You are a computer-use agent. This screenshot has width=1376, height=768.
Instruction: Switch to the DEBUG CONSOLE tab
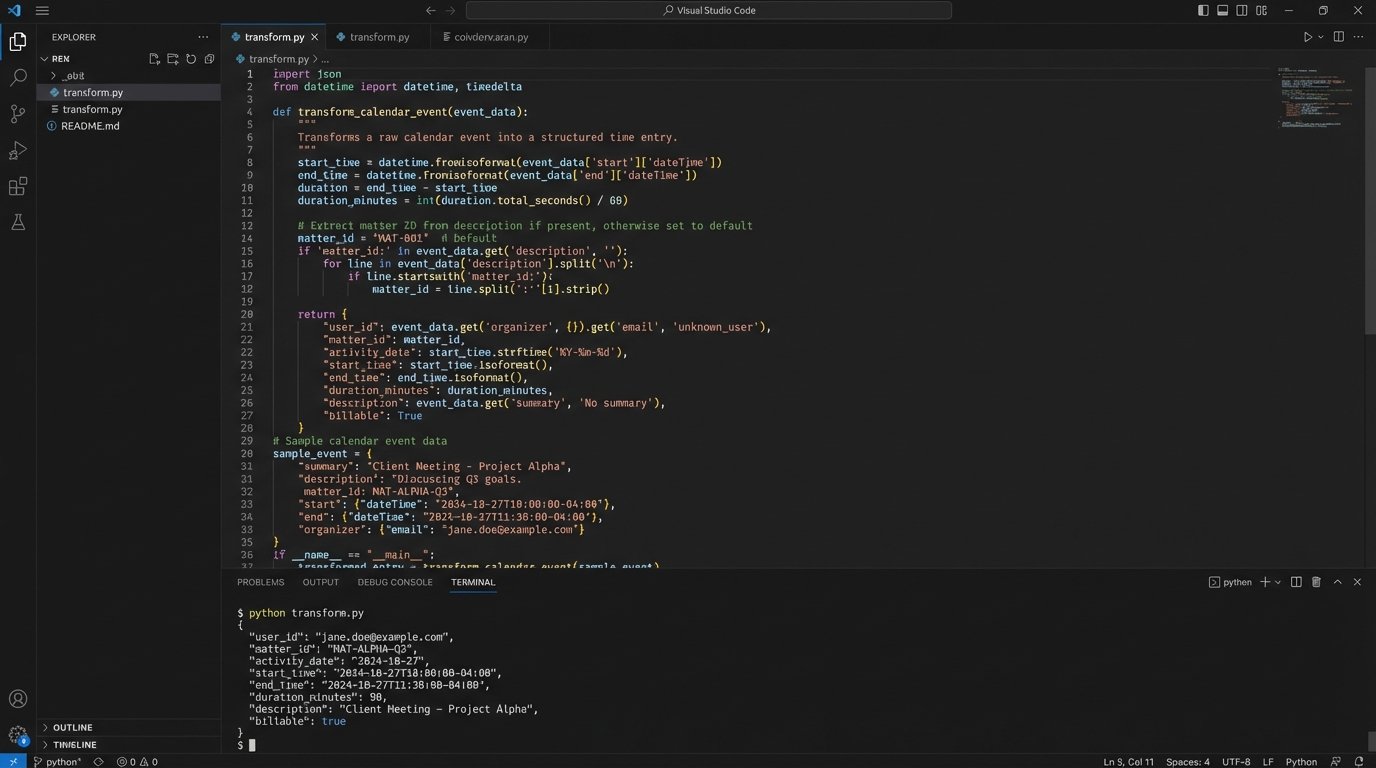395,582
